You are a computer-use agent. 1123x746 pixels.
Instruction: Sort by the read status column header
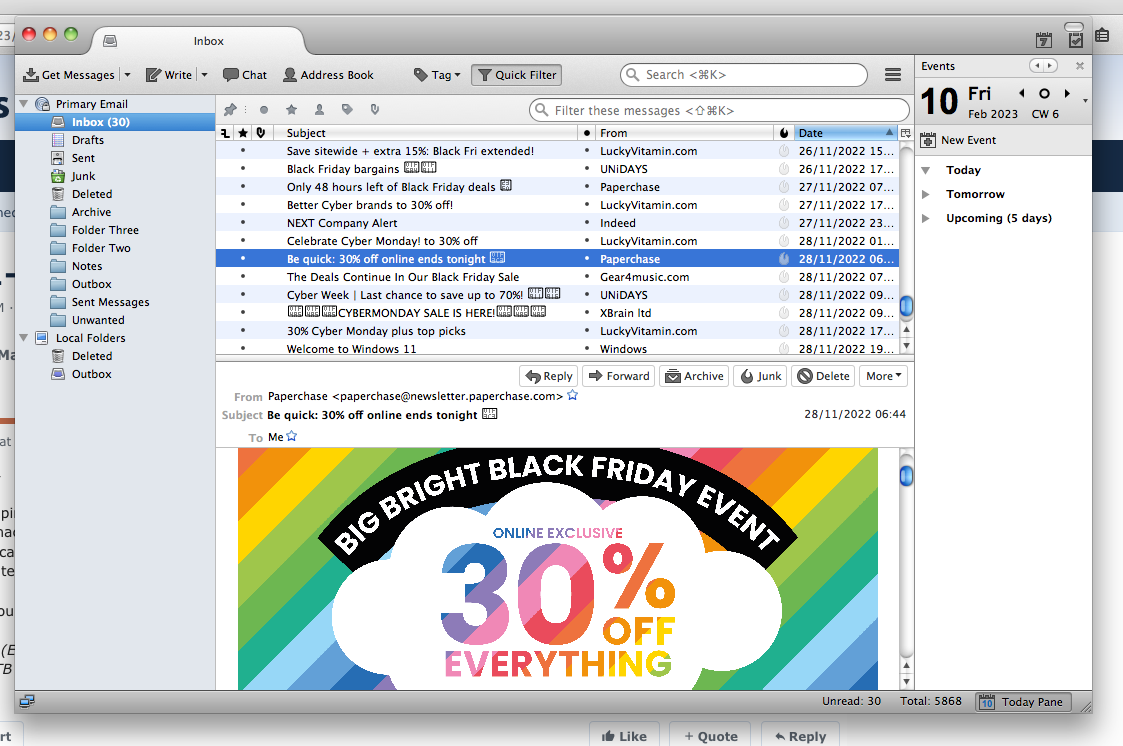(587, 133)
